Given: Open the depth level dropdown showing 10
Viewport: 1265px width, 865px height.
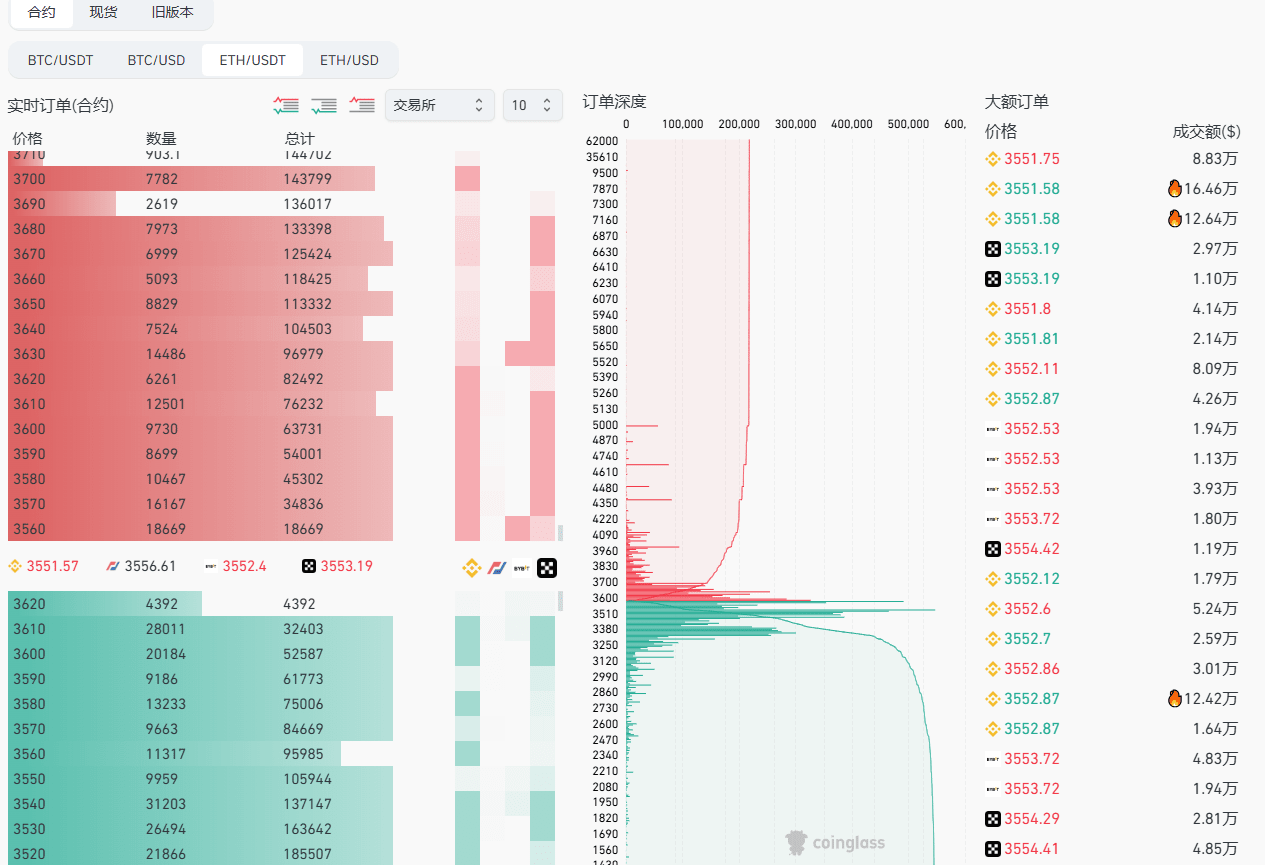Looking at the screenshot, I should click(532, 105).
